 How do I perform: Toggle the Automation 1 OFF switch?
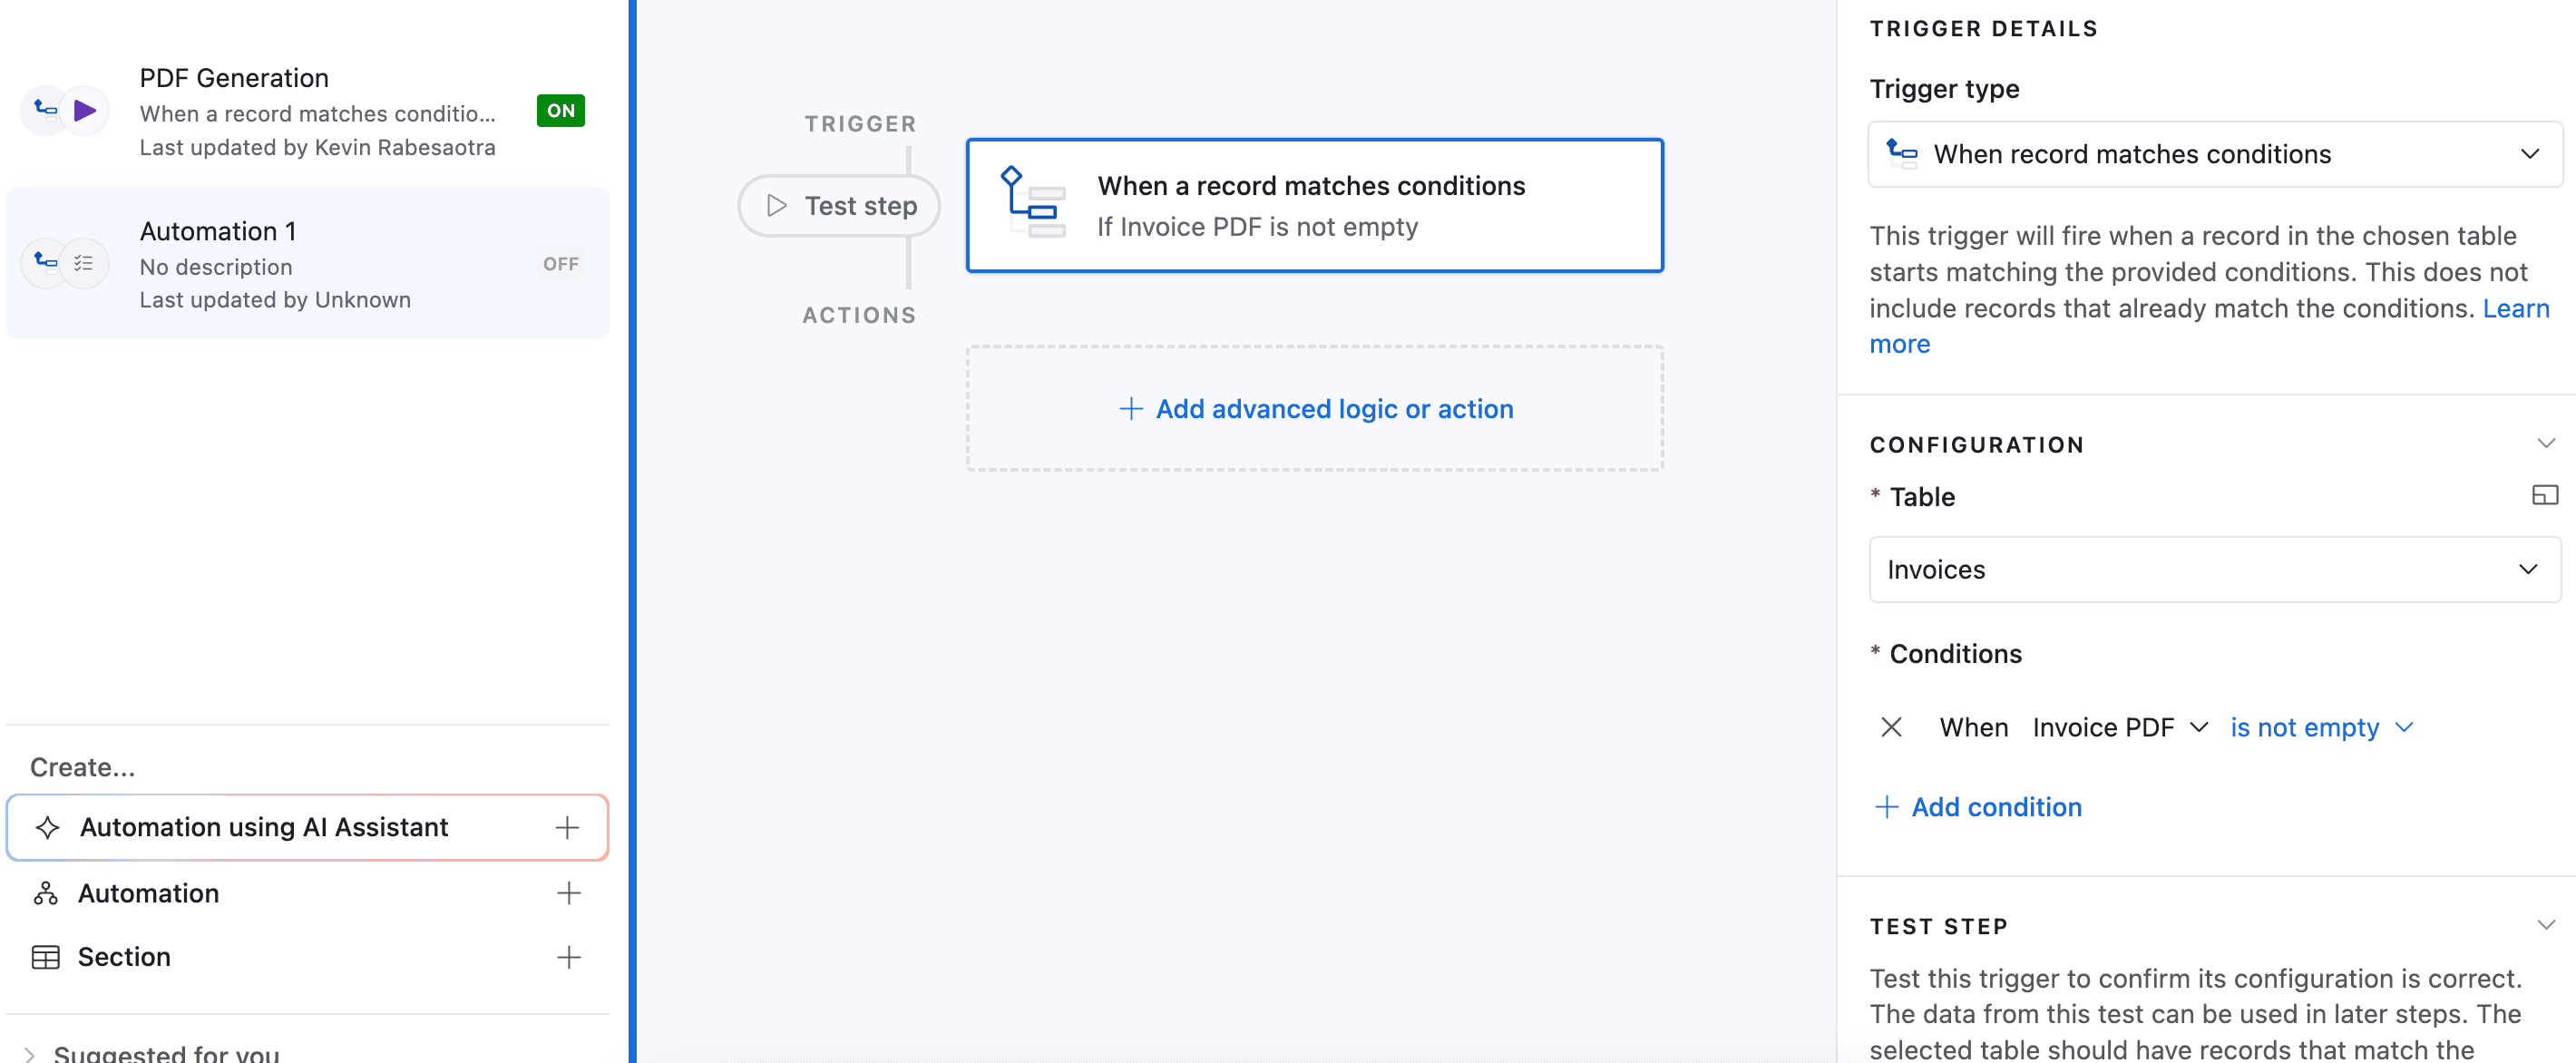click(x=560, y=264)
